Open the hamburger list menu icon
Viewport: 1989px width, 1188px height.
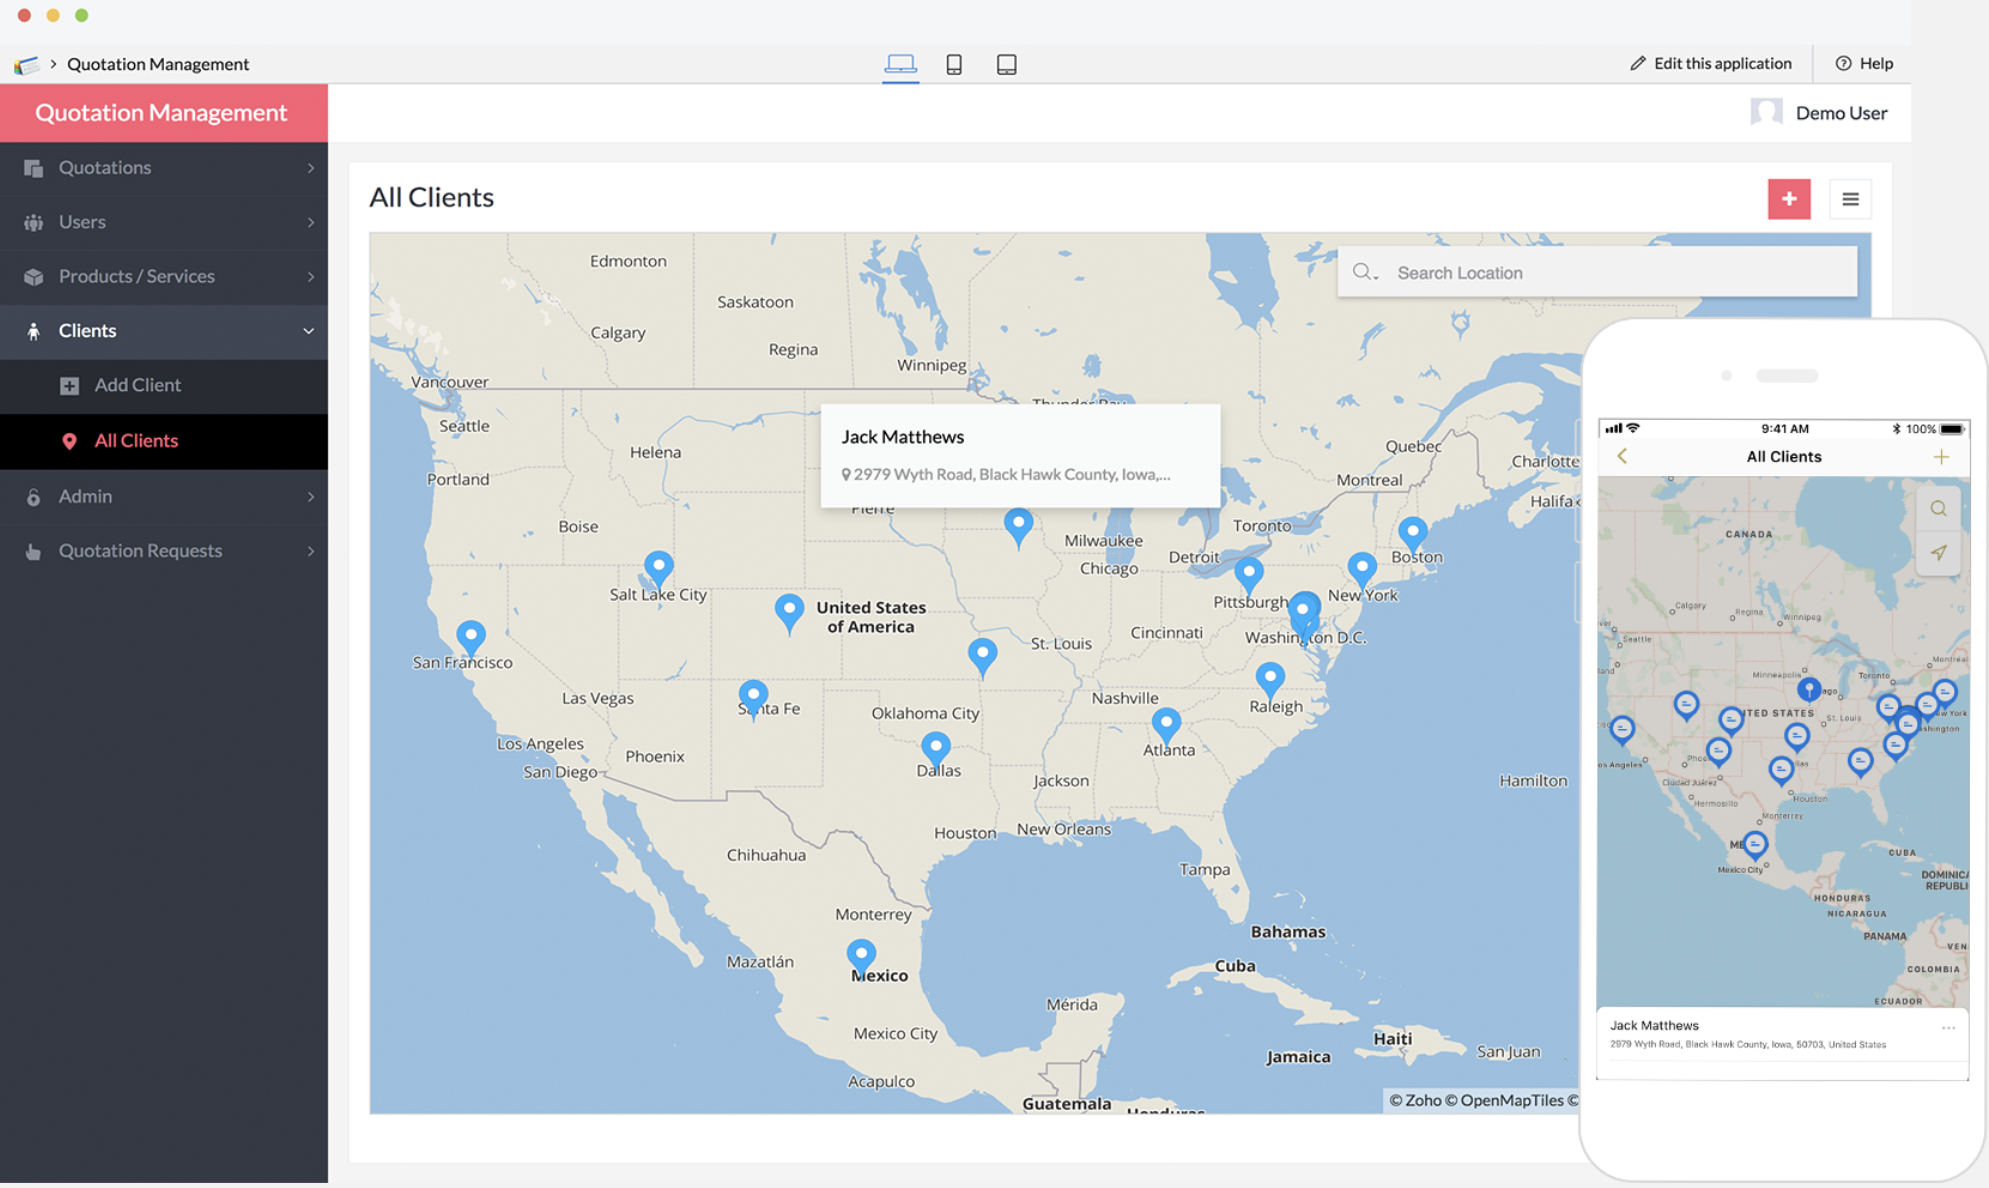[x=1850, y=199]
